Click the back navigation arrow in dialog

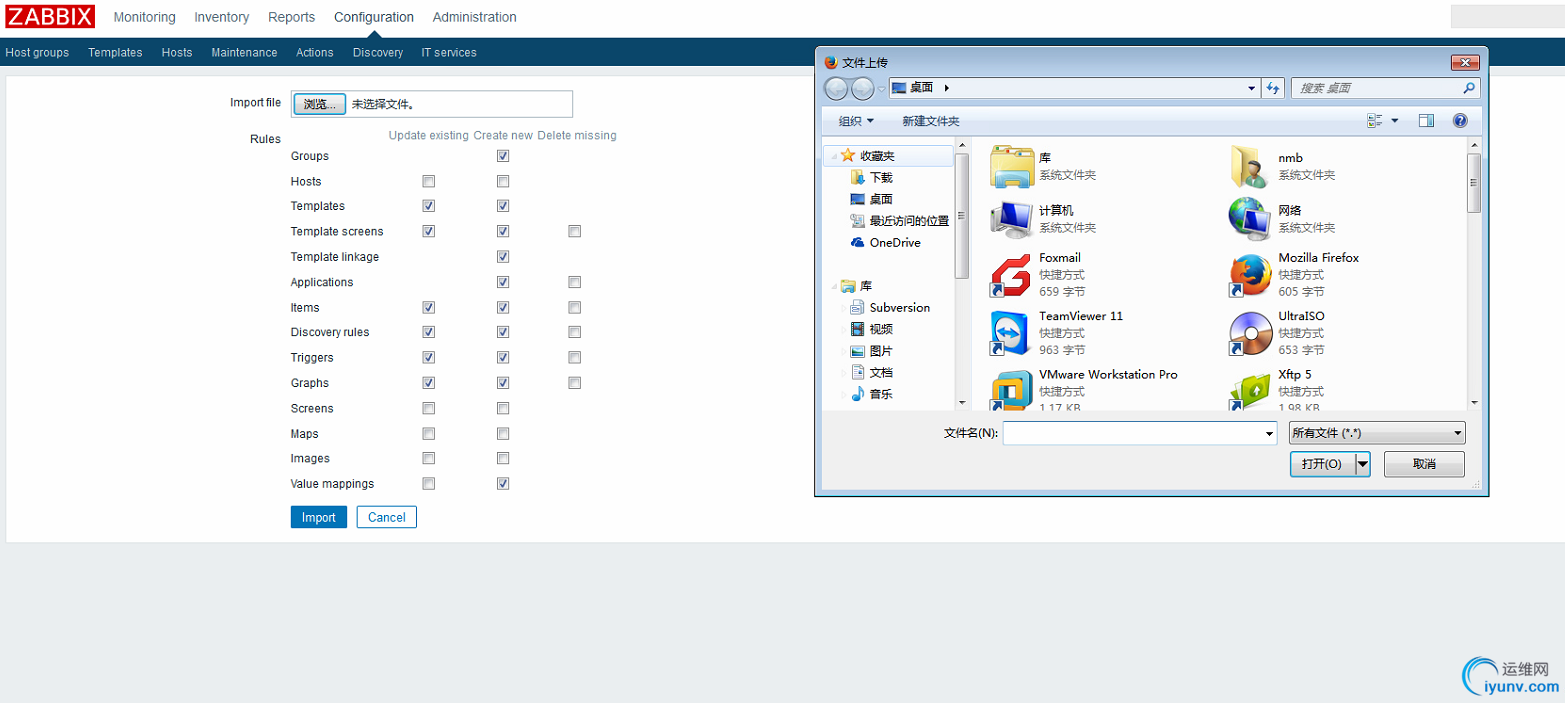click(836, 88)
